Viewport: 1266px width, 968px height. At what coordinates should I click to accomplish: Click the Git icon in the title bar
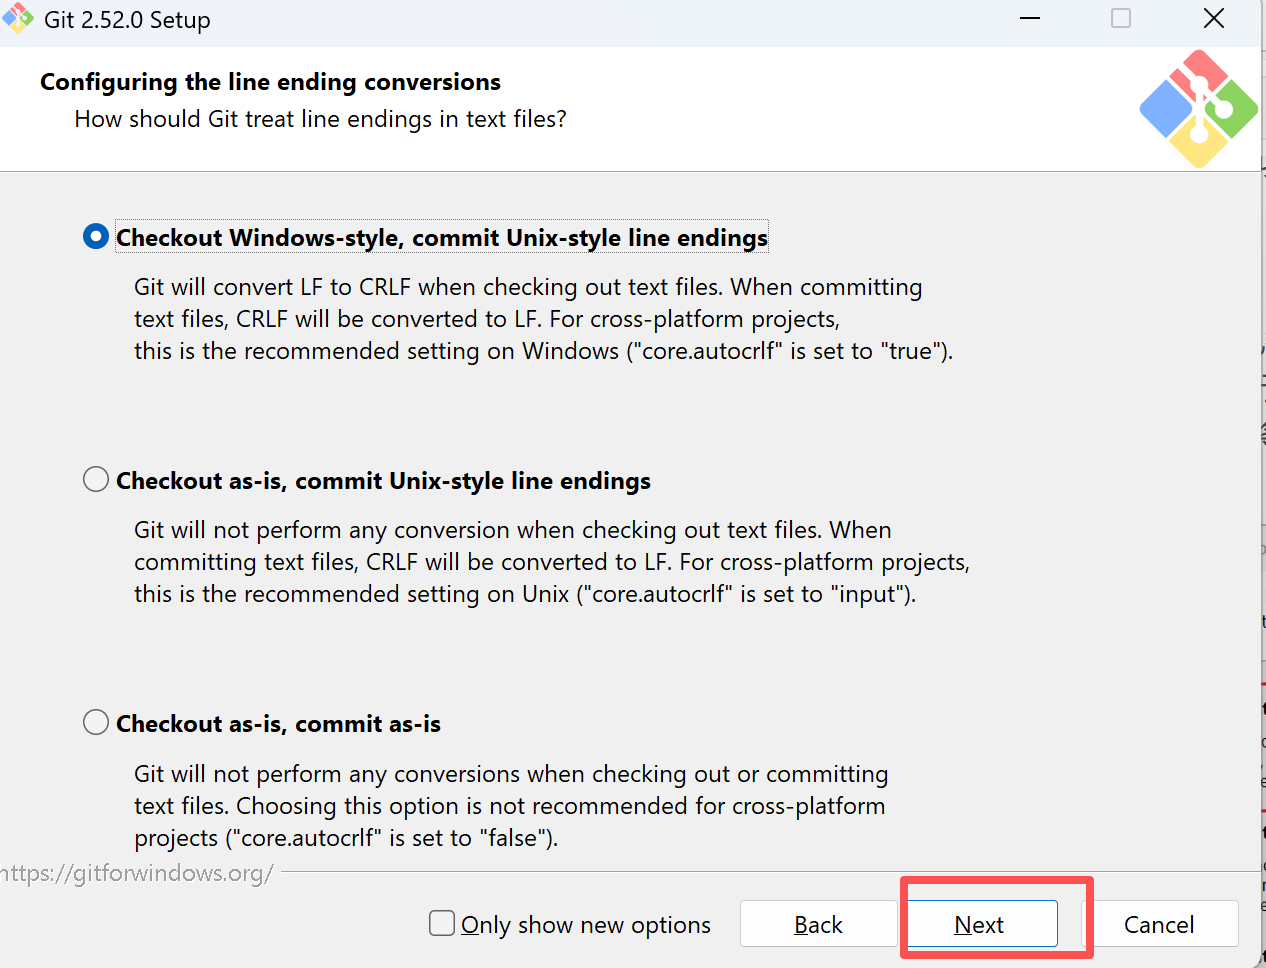click(17, 19)
